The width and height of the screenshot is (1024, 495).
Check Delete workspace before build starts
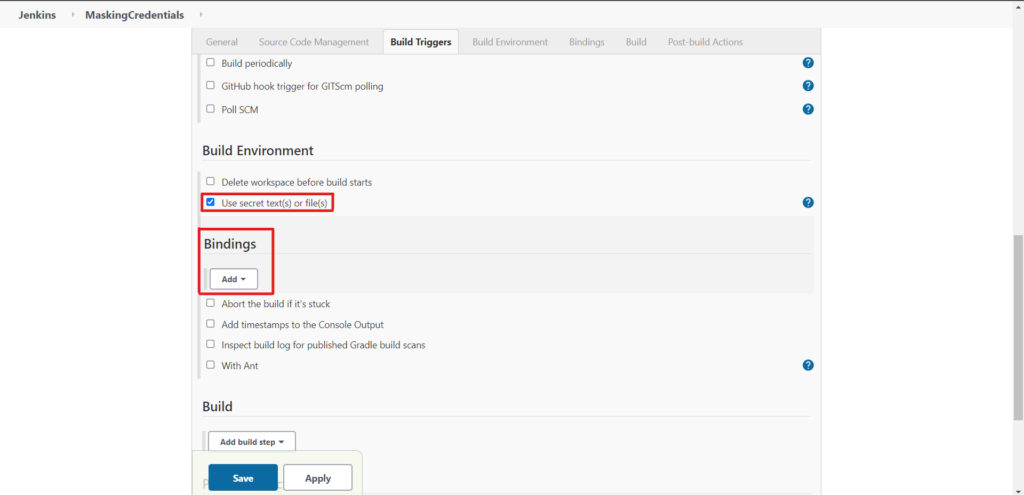210,182
